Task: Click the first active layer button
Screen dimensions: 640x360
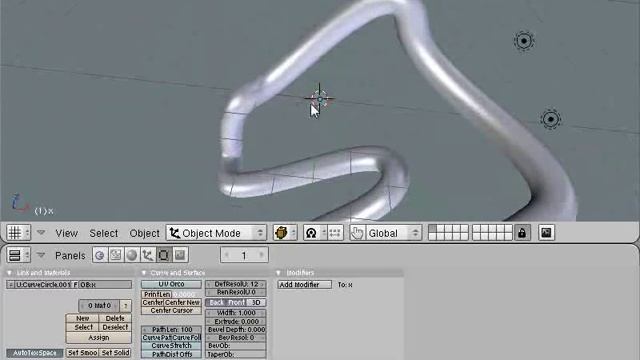Action: pyautogui.click(x=433, y=229)
